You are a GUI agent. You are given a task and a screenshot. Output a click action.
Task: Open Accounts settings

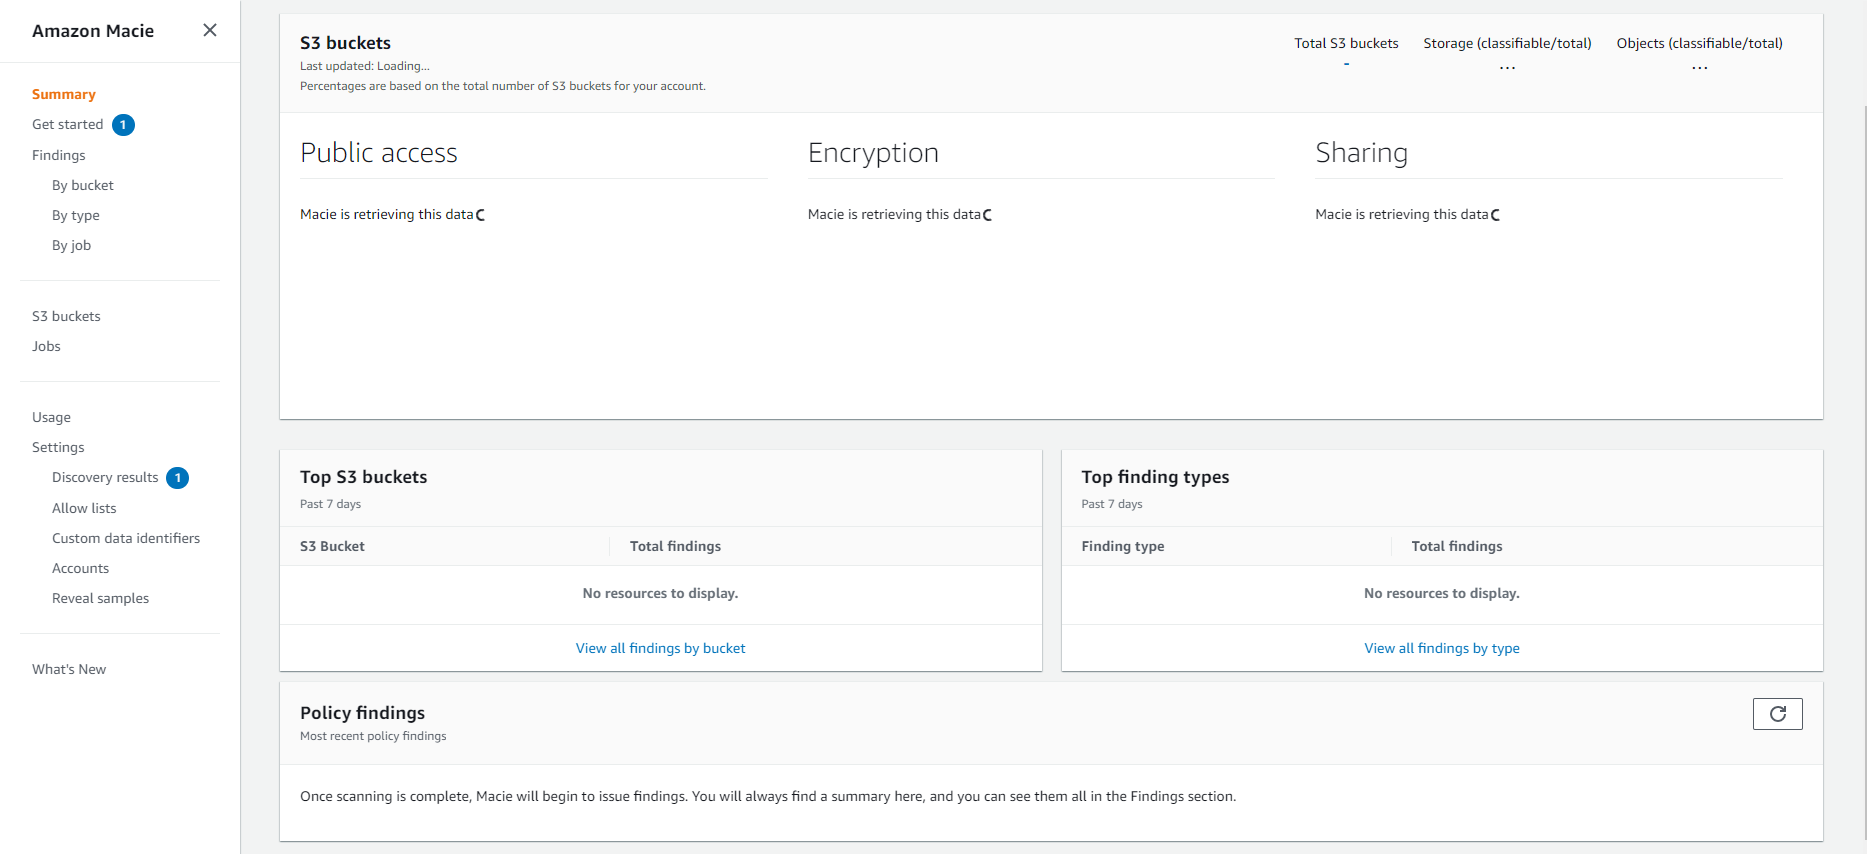(81, 568)
